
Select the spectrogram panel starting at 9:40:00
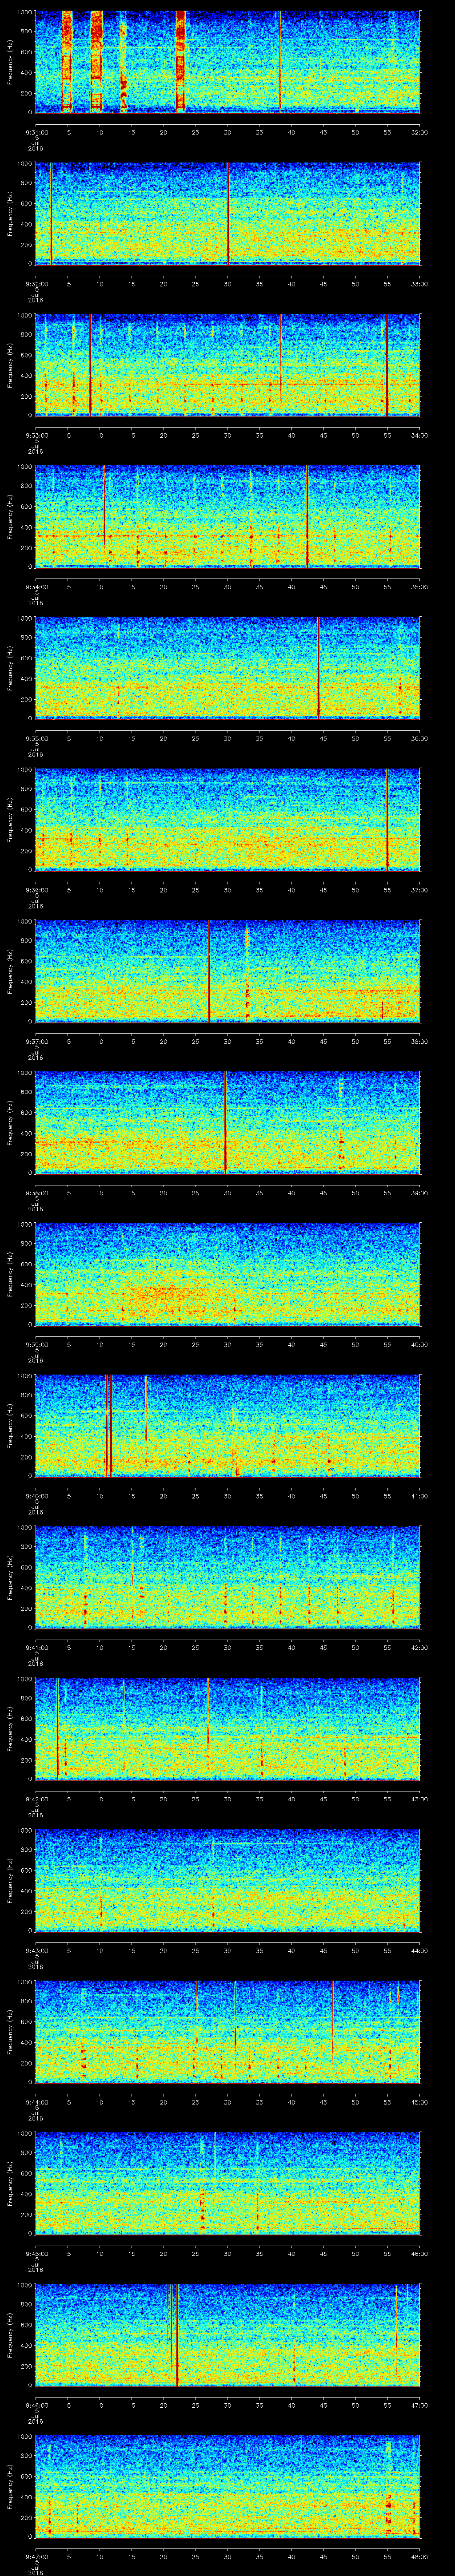[228, 1425]
